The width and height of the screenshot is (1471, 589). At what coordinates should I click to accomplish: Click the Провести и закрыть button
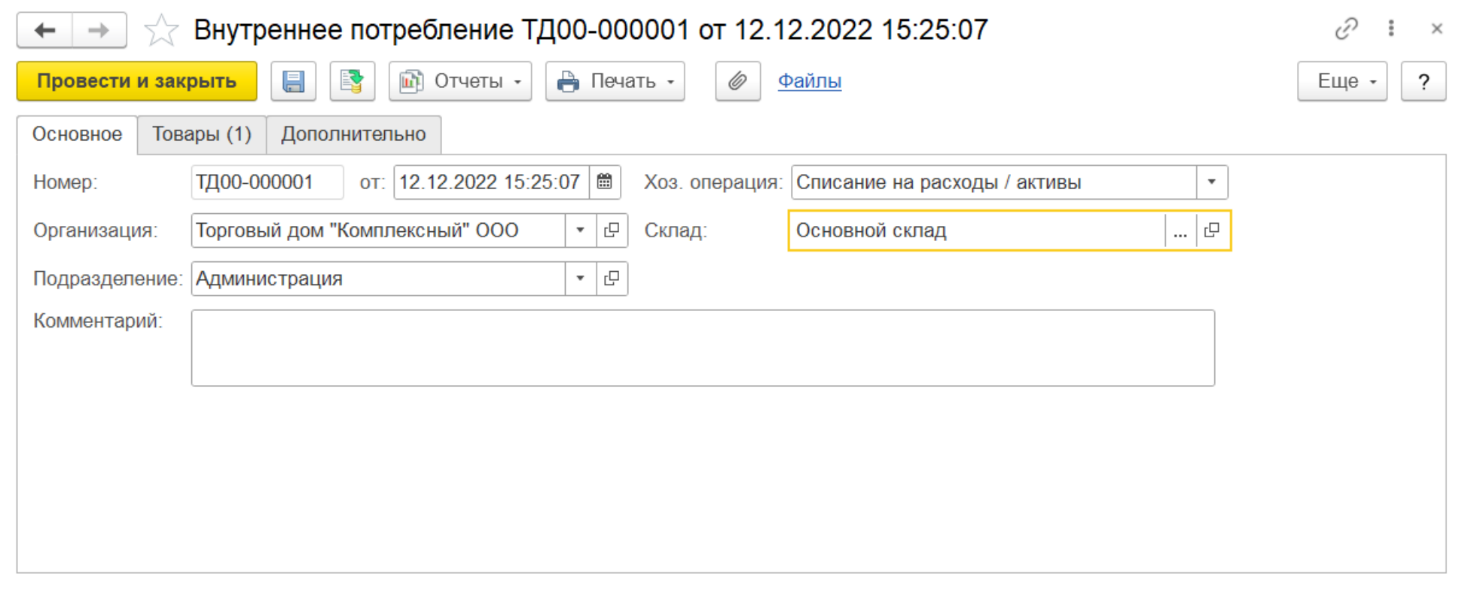[x=136, y=82]
